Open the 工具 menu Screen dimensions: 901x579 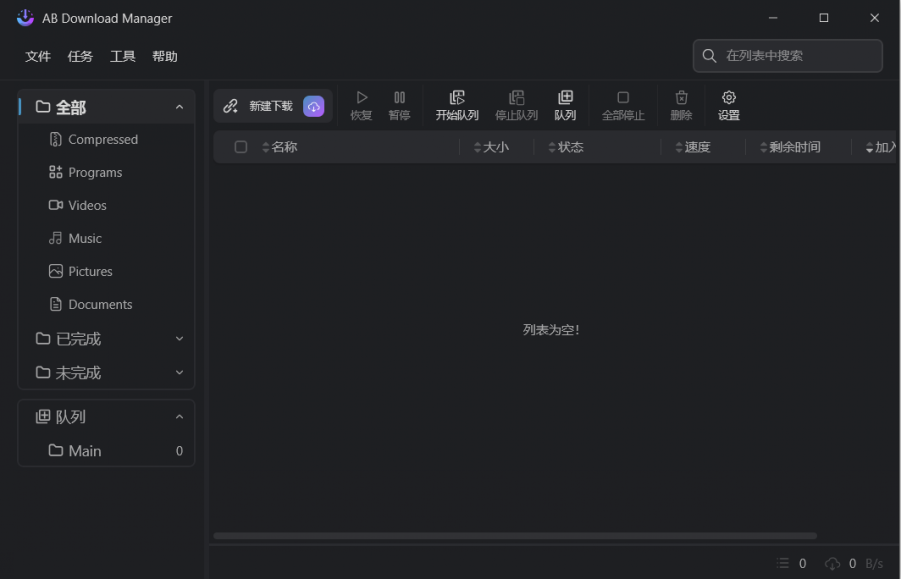[123, 57]
